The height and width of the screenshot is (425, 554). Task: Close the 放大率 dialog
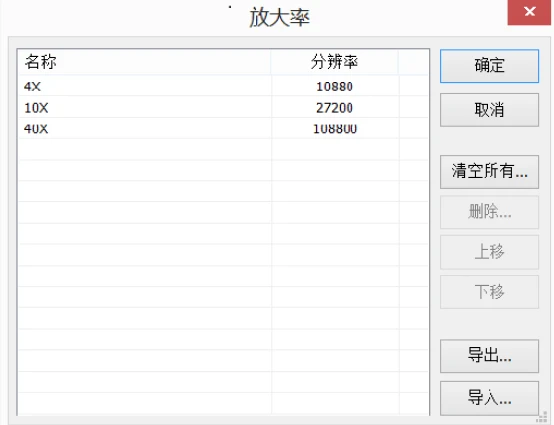tap(530, 12)
